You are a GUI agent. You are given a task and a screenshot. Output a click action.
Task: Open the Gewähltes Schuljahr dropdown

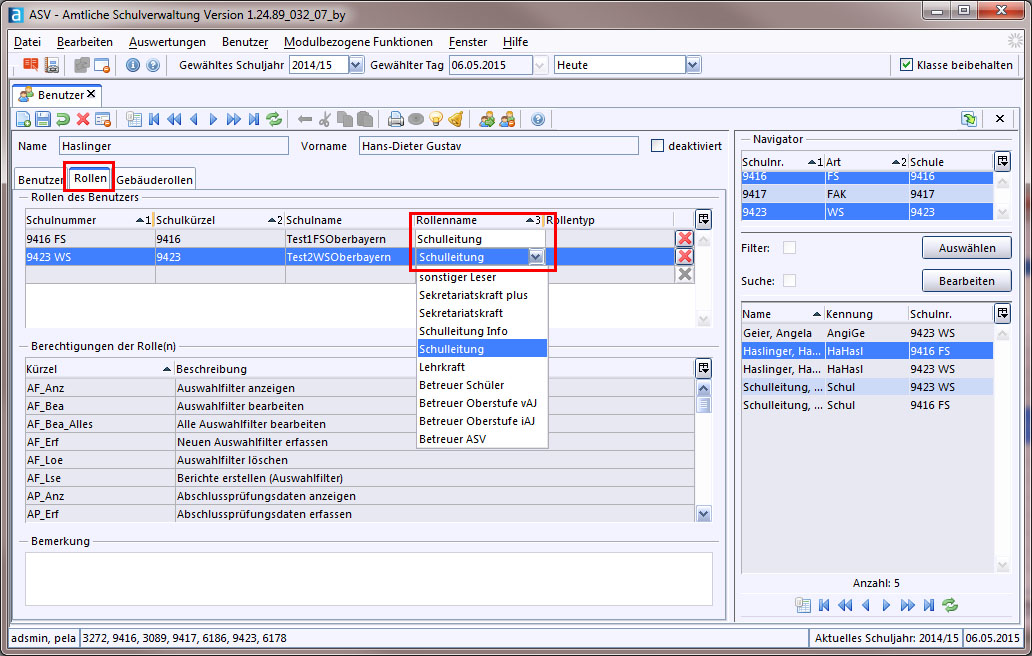tap(356, 64)
